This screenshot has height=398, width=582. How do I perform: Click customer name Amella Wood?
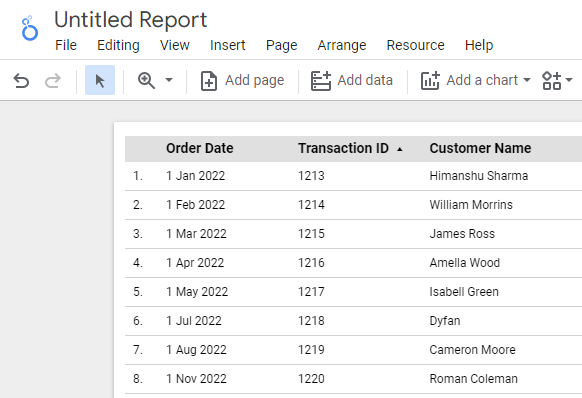pyautogui.click(x=465, y=262)
